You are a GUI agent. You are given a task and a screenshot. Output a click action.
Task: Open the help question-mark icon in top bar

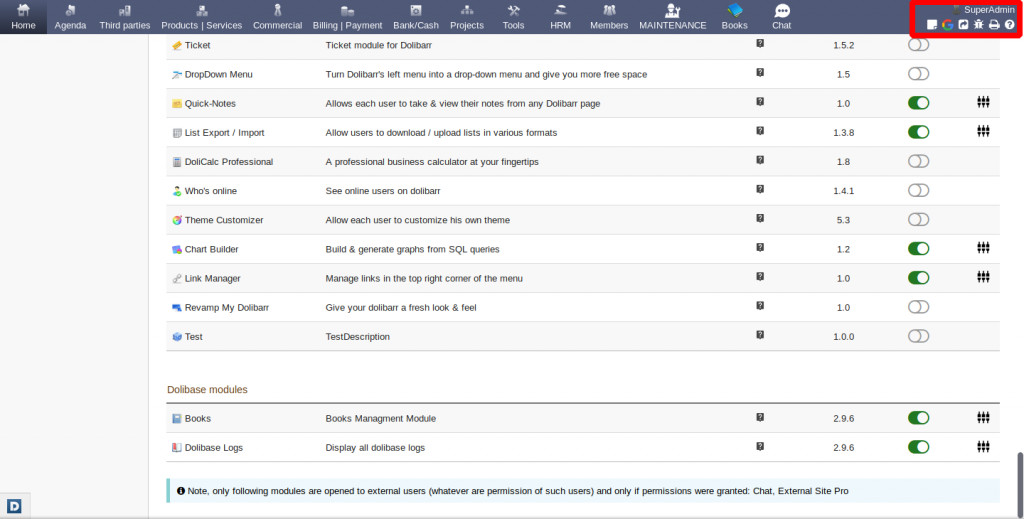tap(1010, 25)
